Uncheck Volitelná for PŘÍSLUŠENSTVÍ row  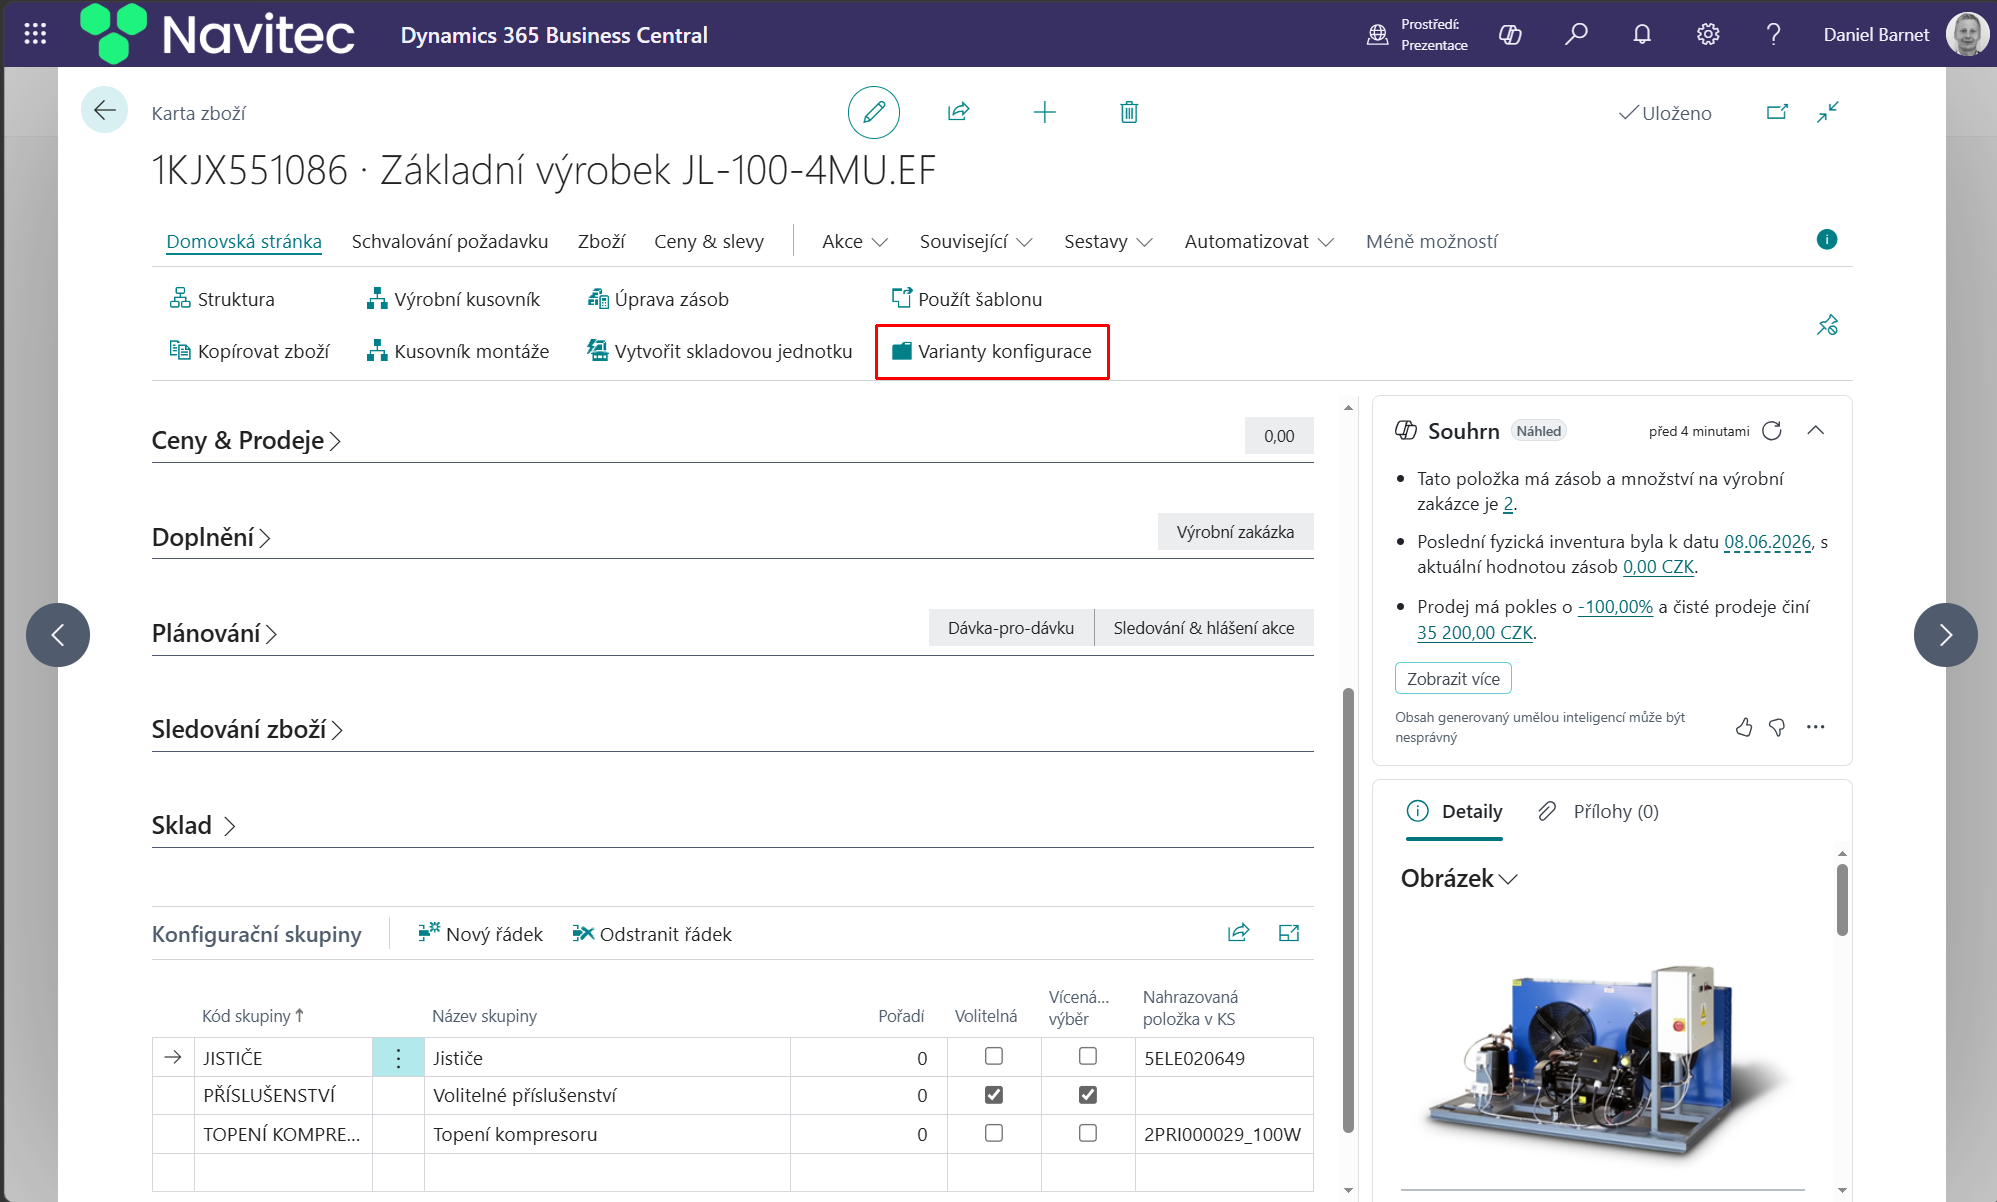[993, 1095]
